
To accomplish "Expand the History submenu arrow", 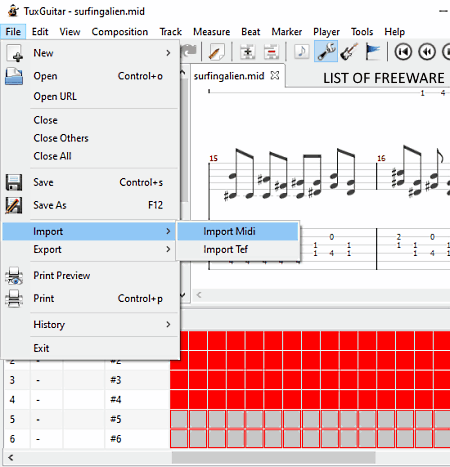I will [168, 324].
